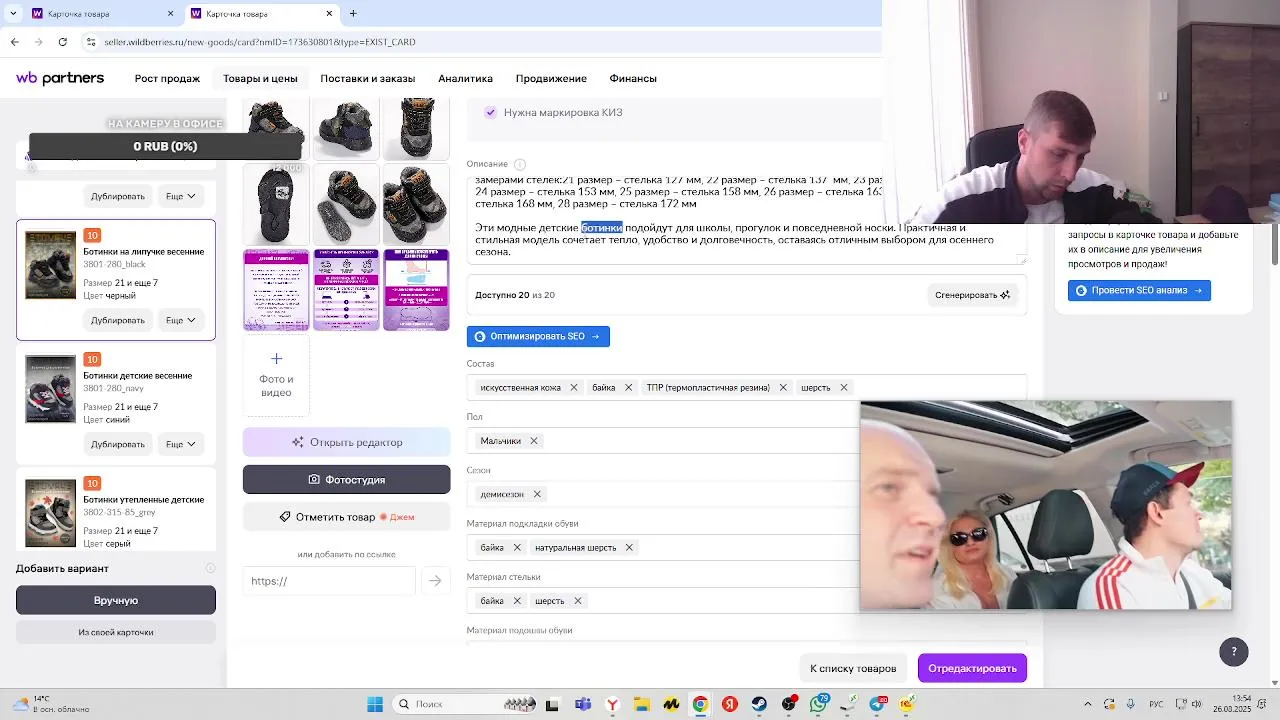Go back in browser history
The height and width of the screenshot is (720, 1280).
coord(15,42)
